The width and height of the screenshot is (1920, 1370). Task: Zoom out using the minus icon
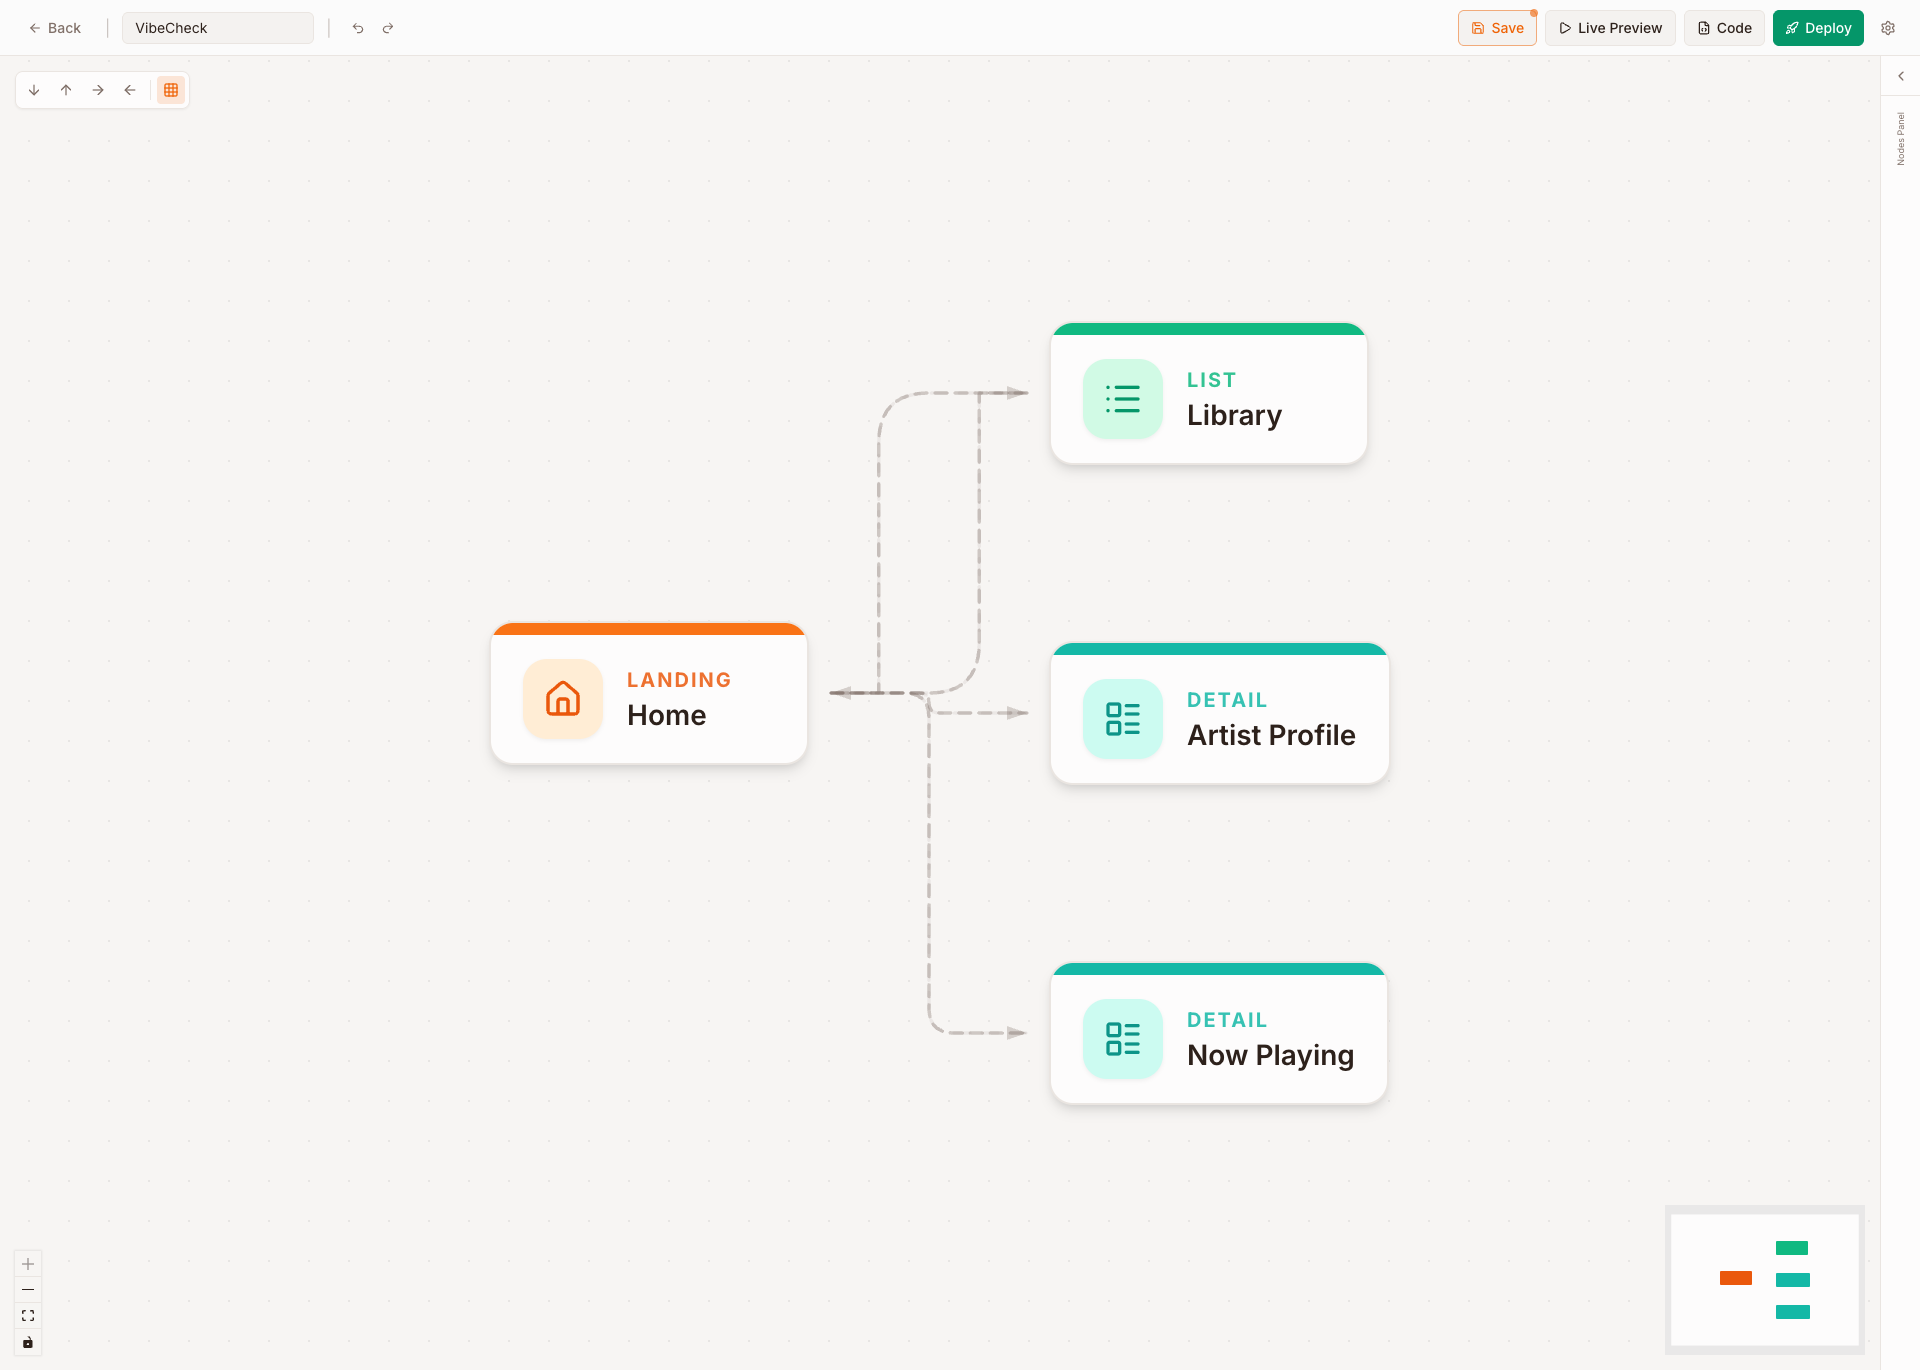tap(27, 1289)
